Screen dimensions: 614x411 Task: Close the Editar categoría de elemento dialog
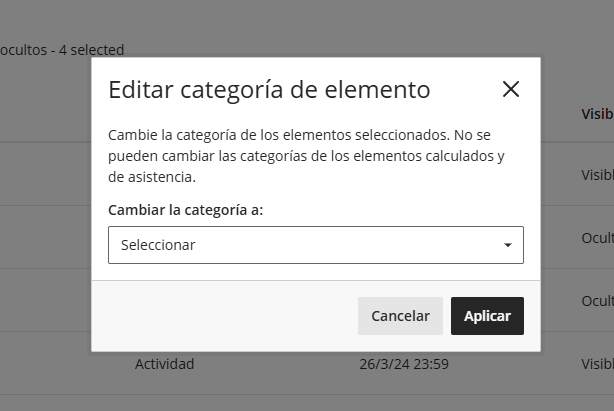511,89
